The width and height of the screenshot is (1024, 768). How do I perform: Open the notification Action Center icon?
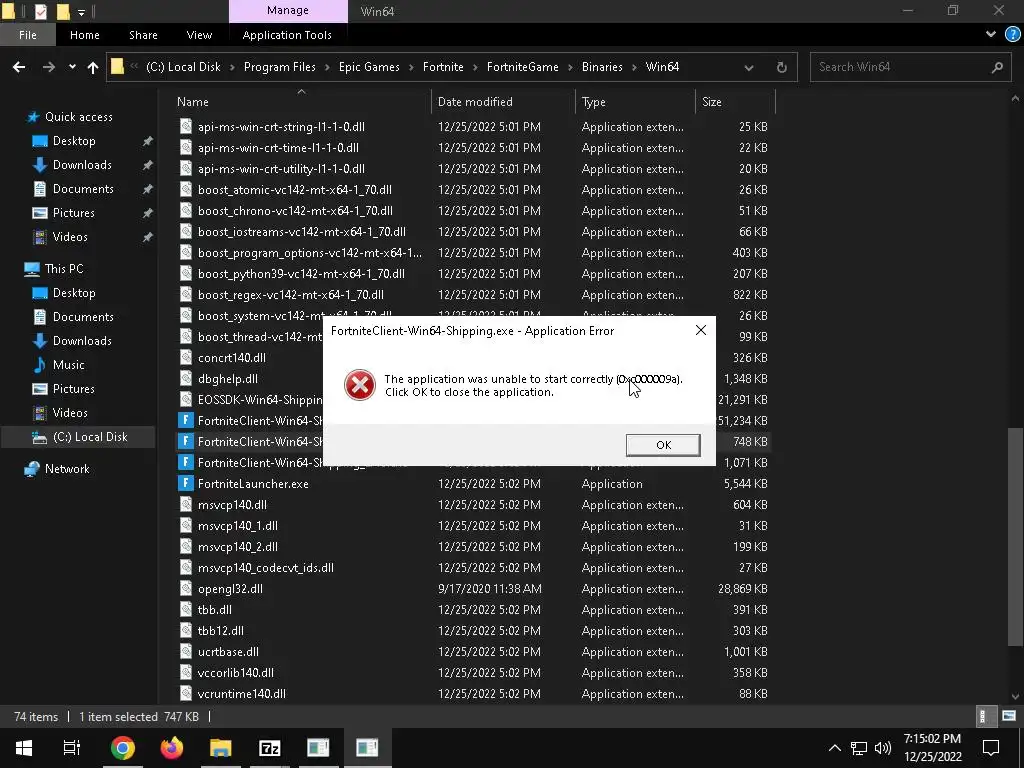click(991, 748)
